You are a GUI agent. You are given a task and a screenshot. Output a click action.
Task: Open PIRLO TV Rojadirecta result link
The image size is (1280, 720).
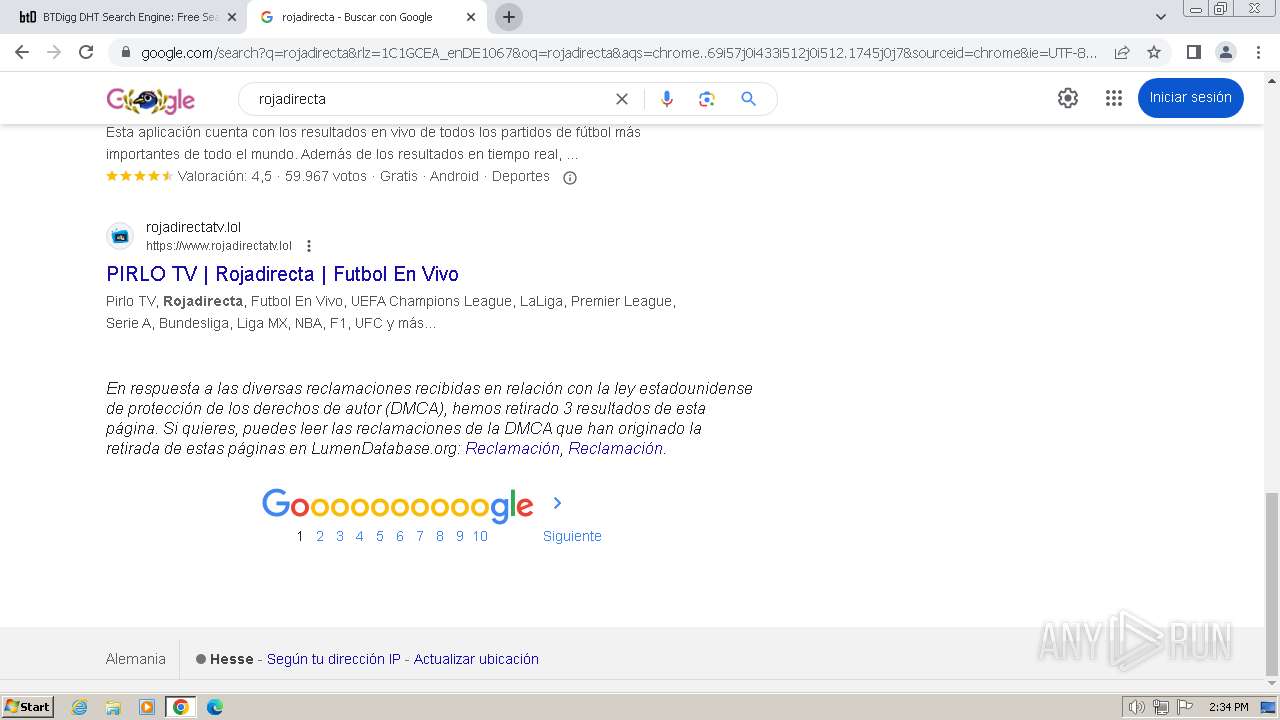[282, 274]
